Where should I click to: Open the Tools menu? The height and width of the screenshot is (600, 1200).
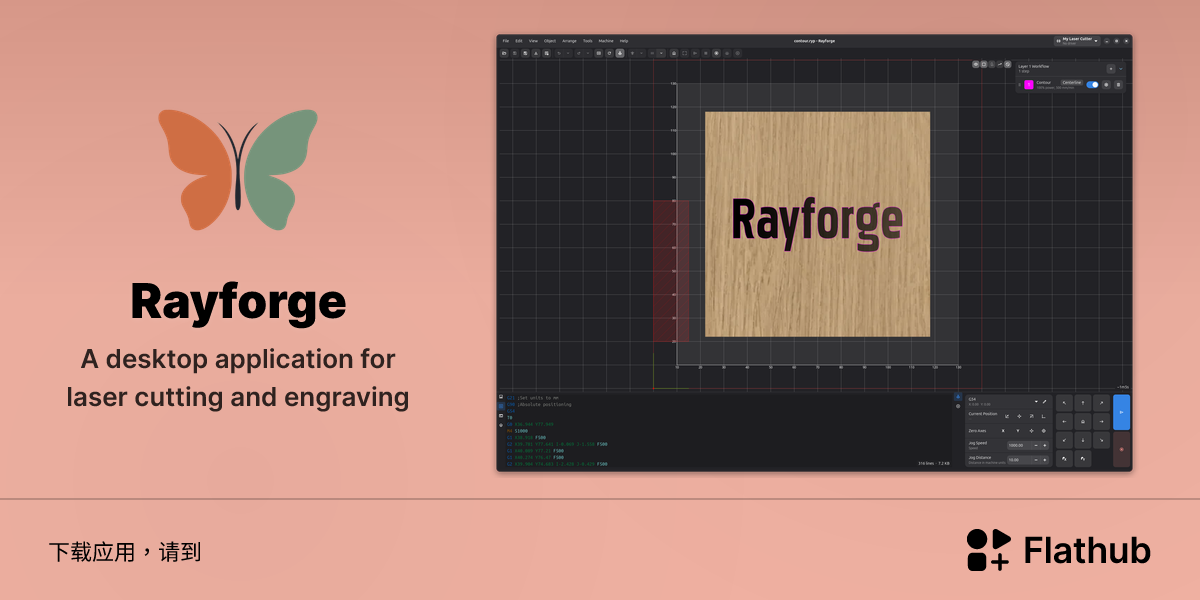[588, 41]
